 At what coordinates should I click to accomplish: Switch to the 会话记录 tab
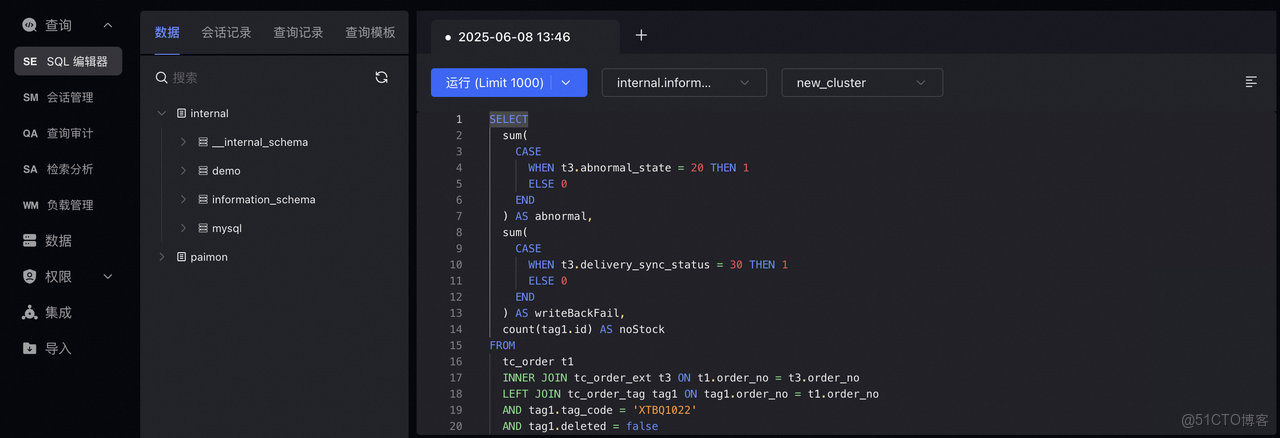[x=226, y=33]
